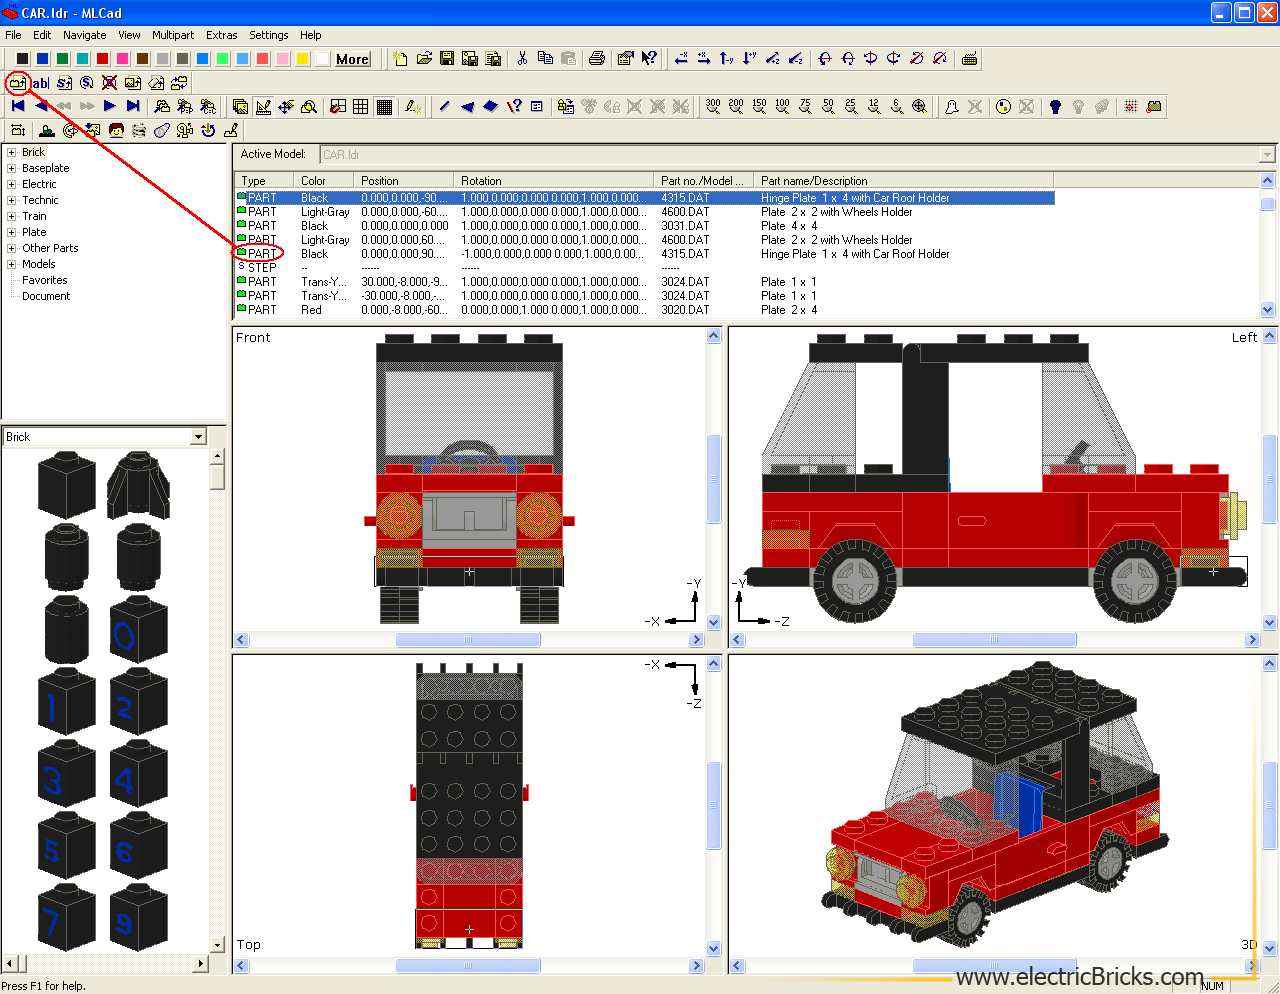Click the Active Model field showing CAR.ldr
The width and height of the screenshot is (1280, 994).
(x=789, y=155)
